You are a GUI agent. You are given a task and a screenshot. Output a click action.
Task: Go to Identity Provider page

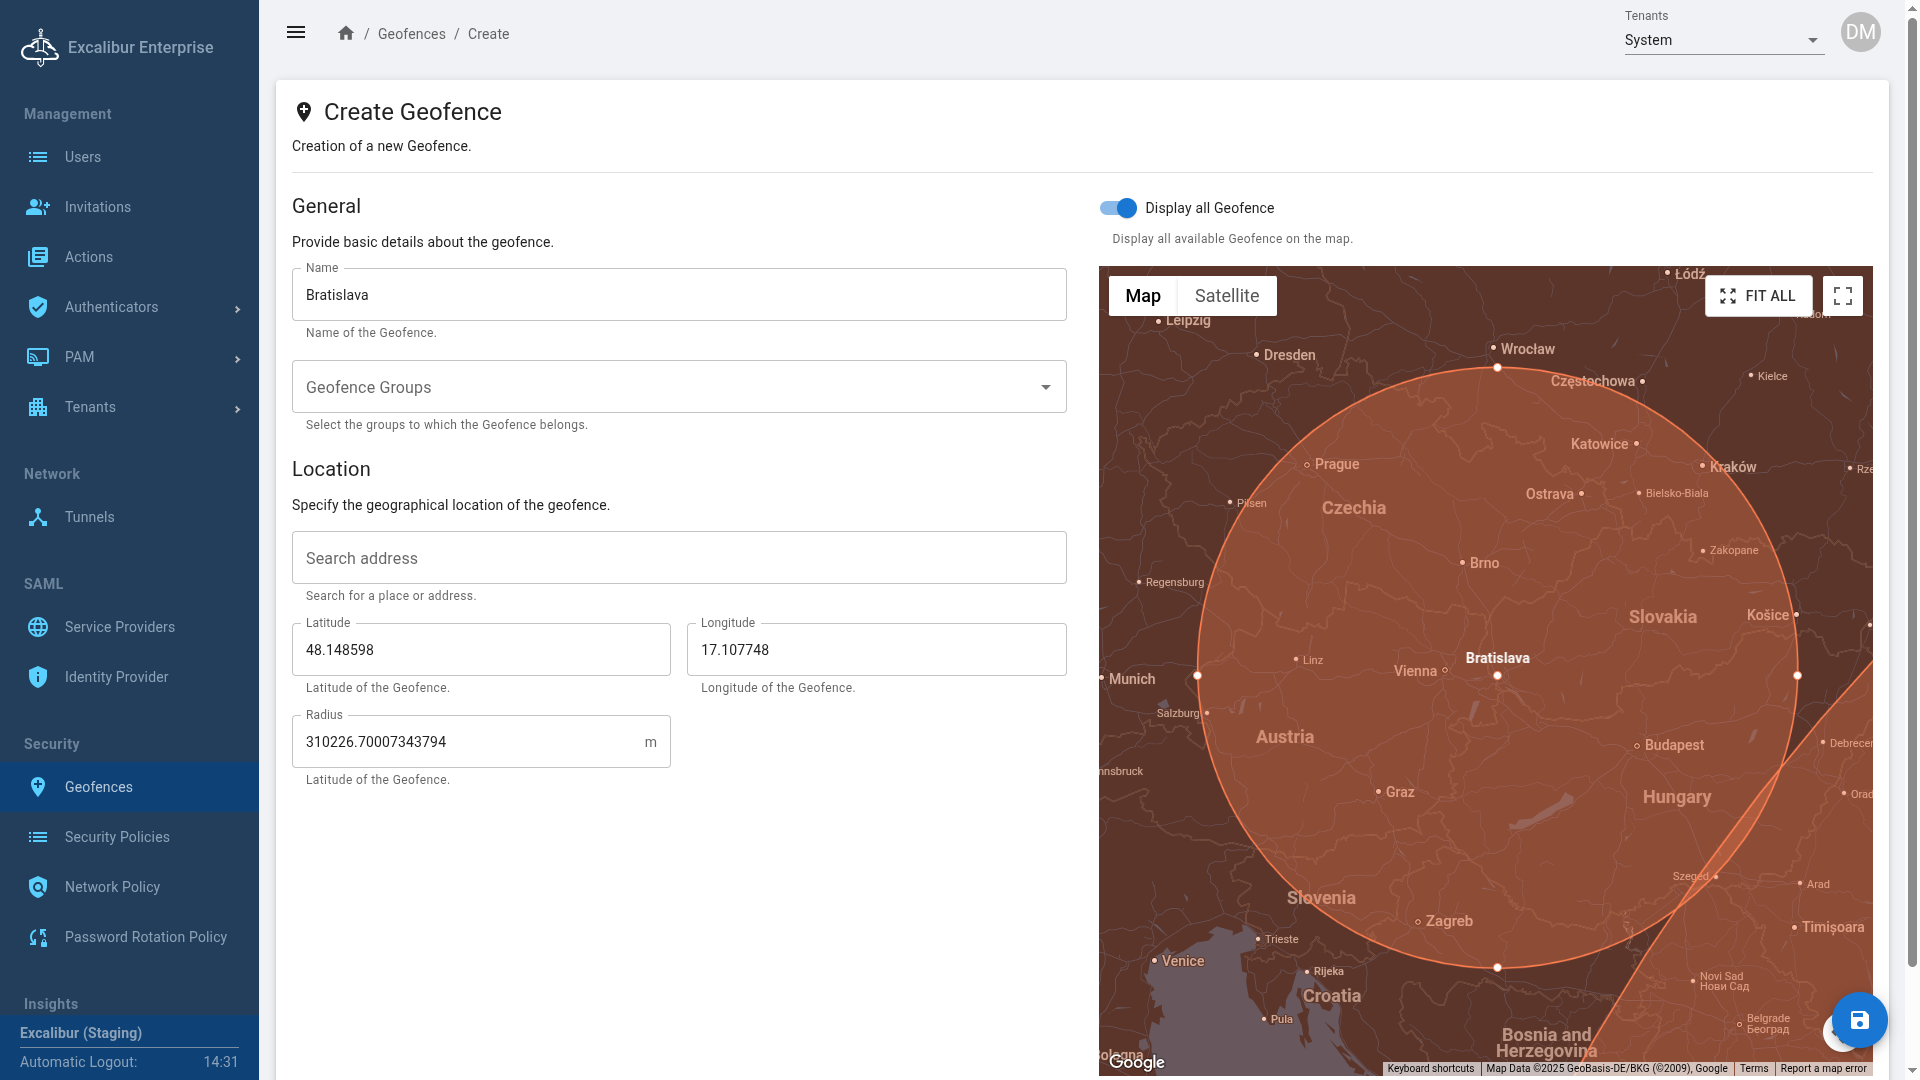116,677
